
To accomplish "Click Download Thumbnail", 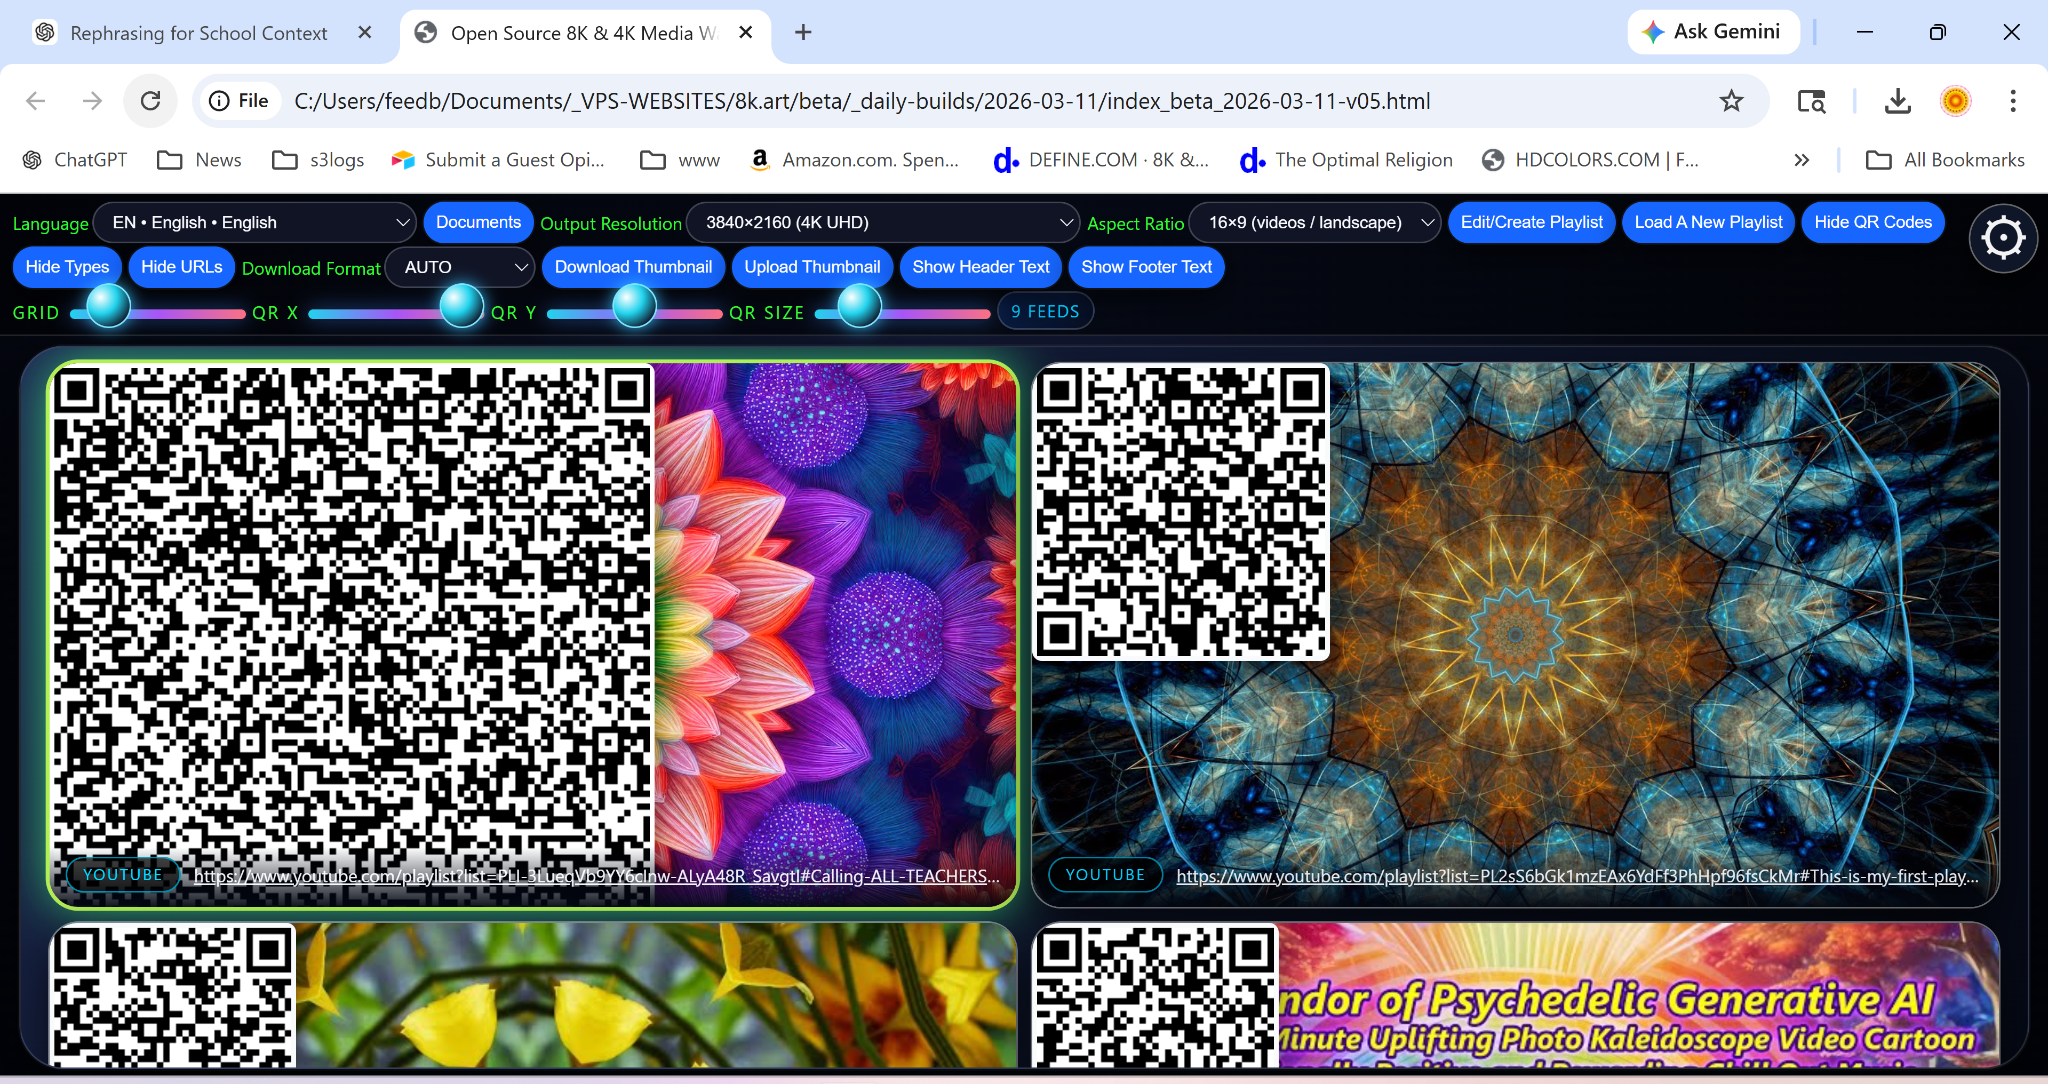I will pos(633,267).
